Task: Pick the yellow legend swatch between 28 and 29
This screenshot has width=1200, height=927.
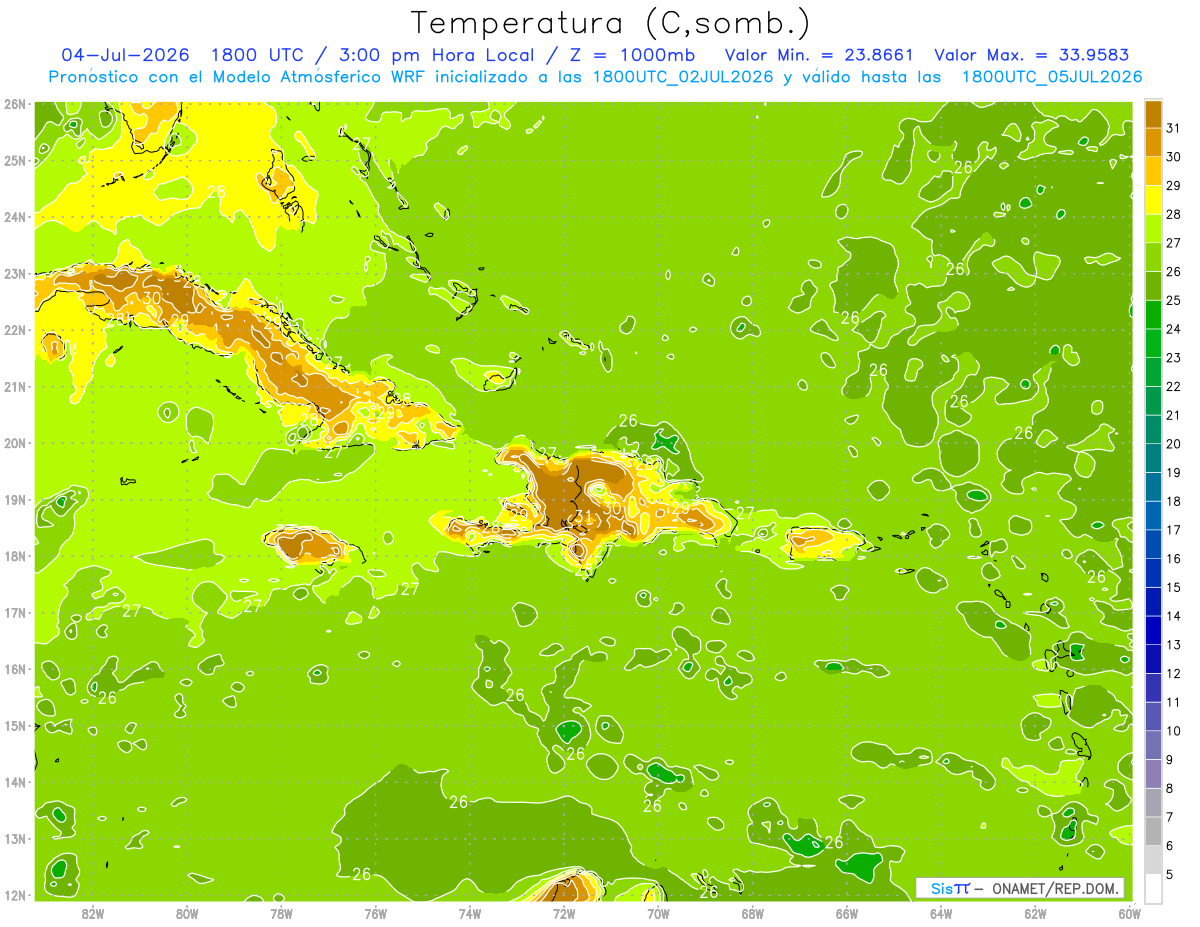Action: click(x=1153, y=199)
